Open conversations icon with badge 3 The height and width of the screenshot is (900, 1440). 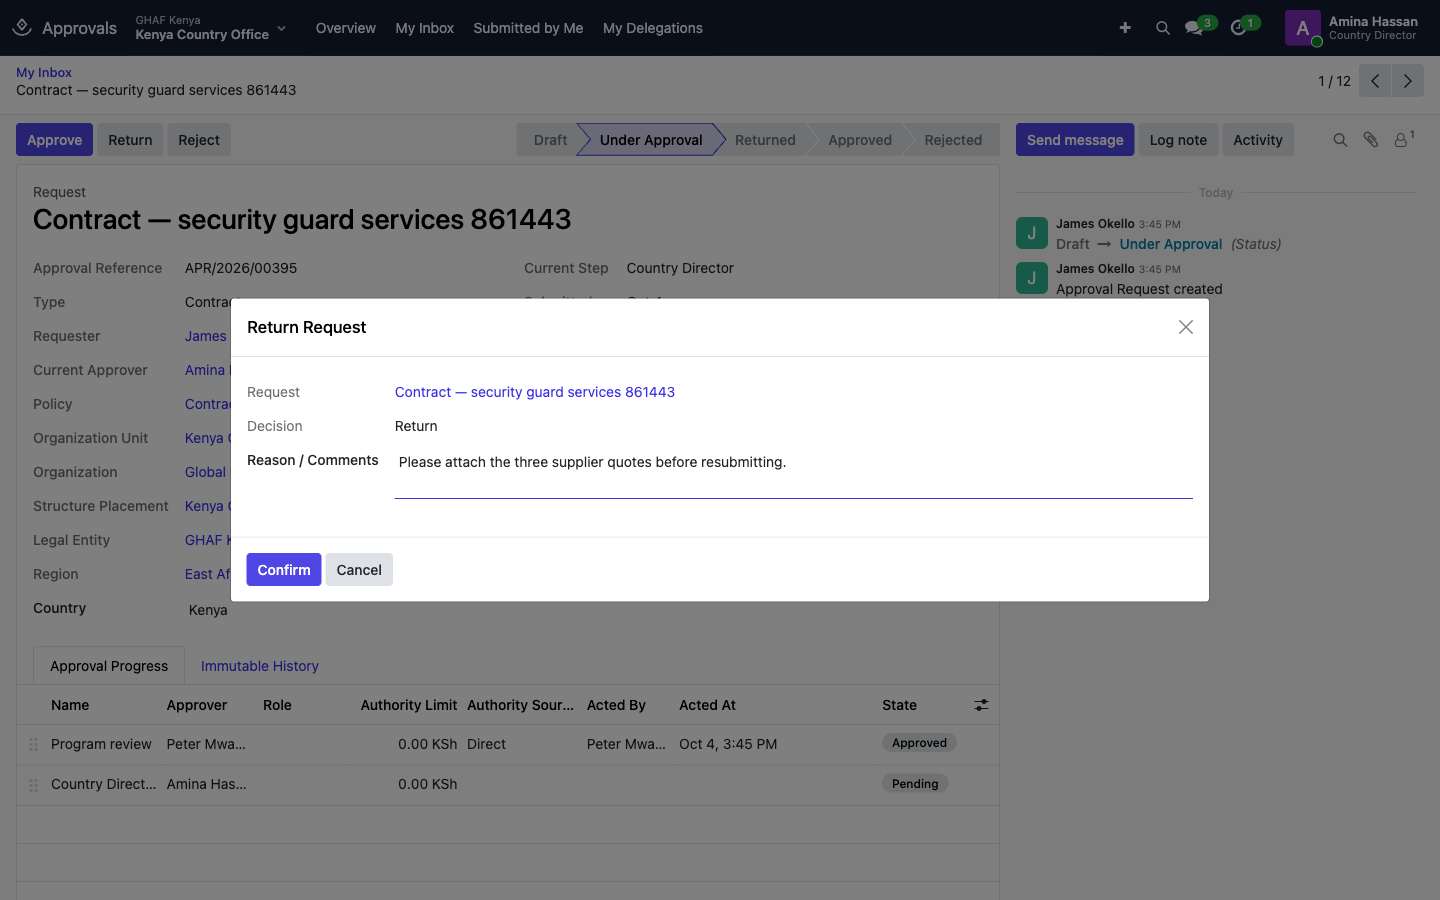pos(1194,28)
